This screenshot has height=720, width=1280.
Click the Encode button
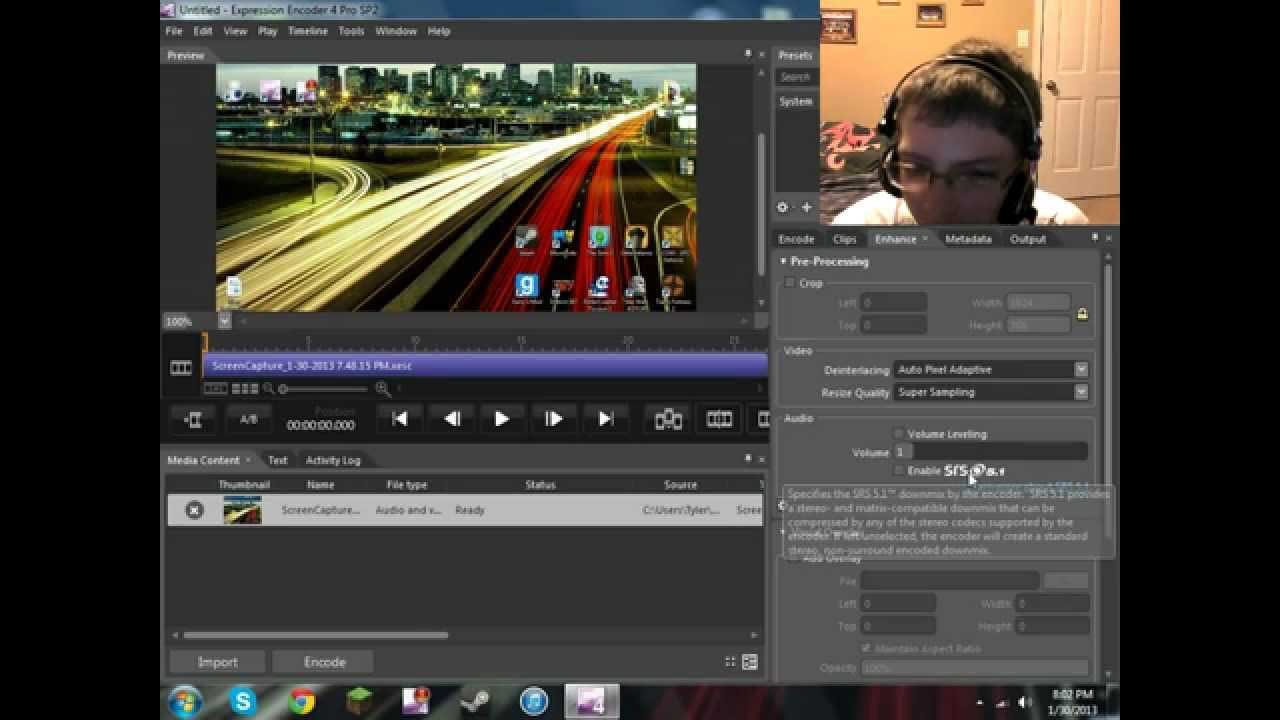point(325,662)
